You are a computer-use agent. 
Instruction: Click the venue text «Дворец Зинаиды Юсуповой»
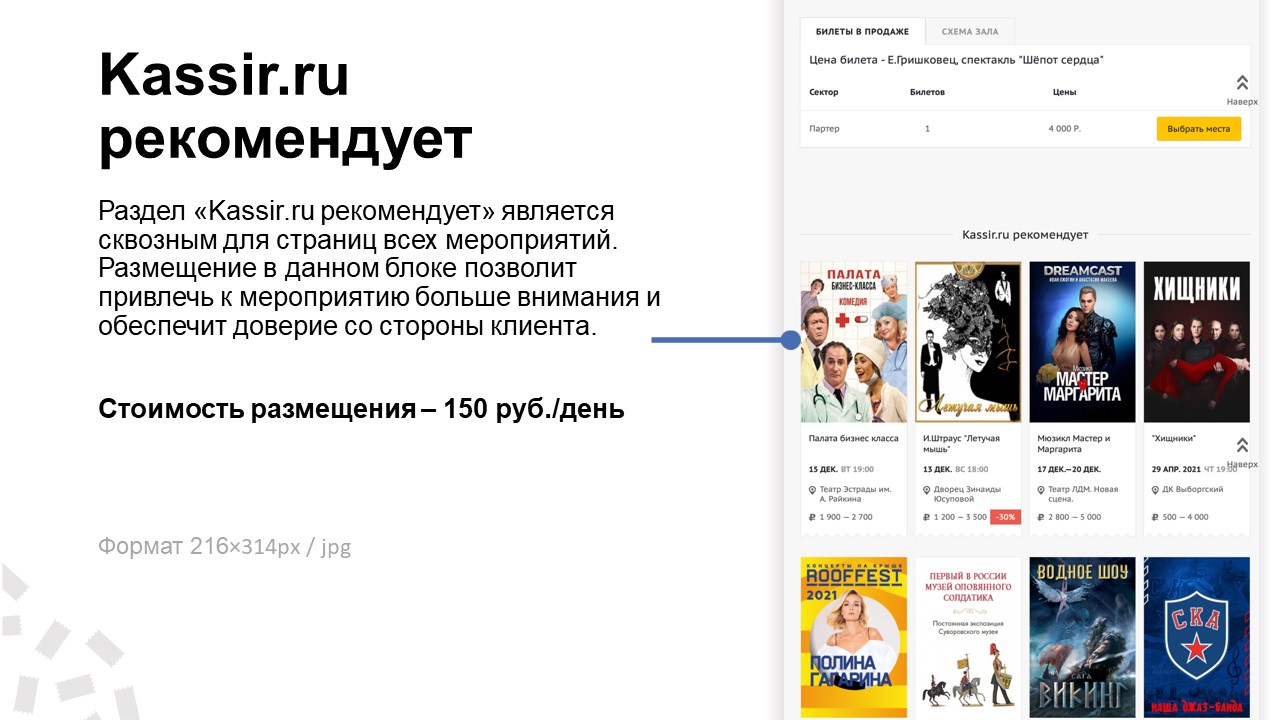967,494
